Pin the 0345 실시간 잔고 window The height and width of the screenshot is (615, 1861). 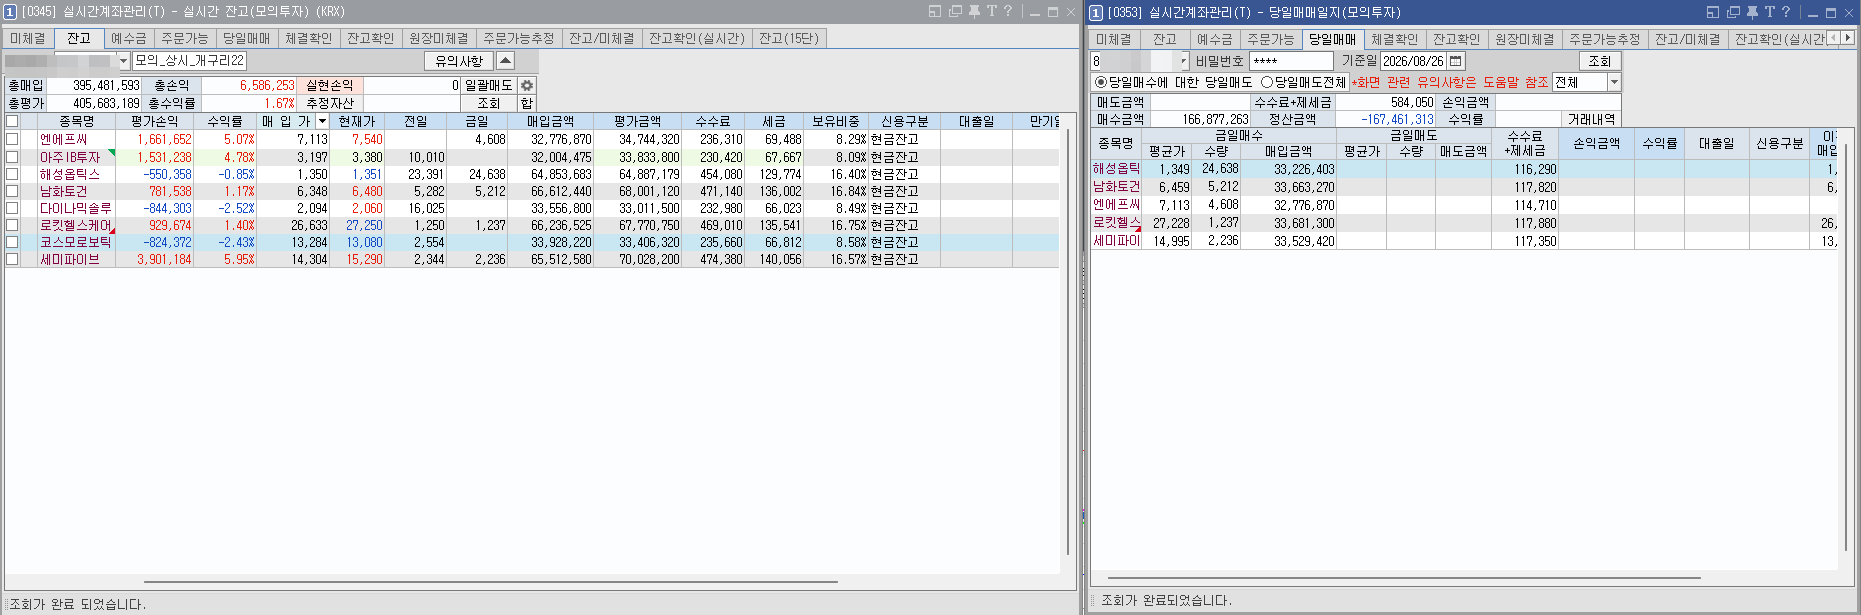pos(974,12)
